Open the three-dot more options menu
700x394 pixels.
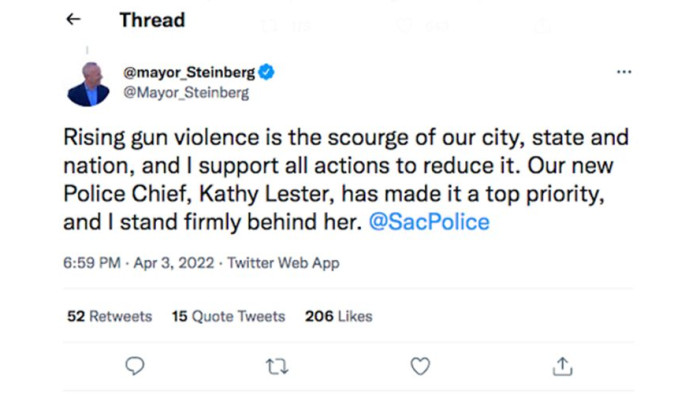[624, 72]
